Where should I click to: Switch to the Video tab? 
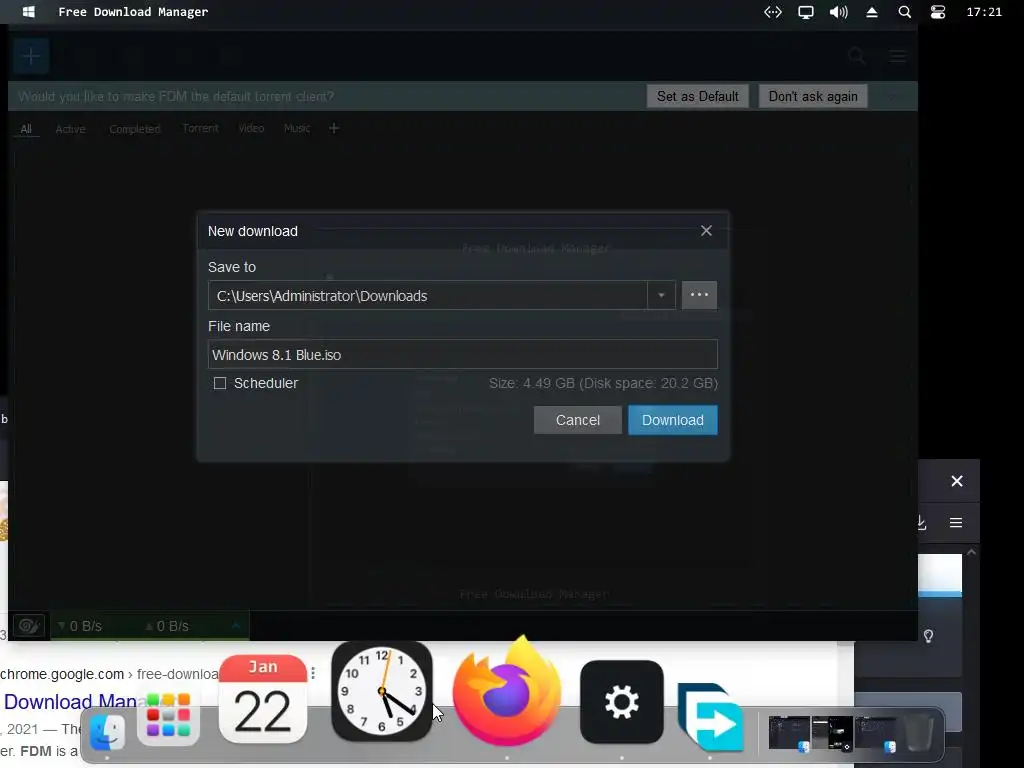click(251, 128)
